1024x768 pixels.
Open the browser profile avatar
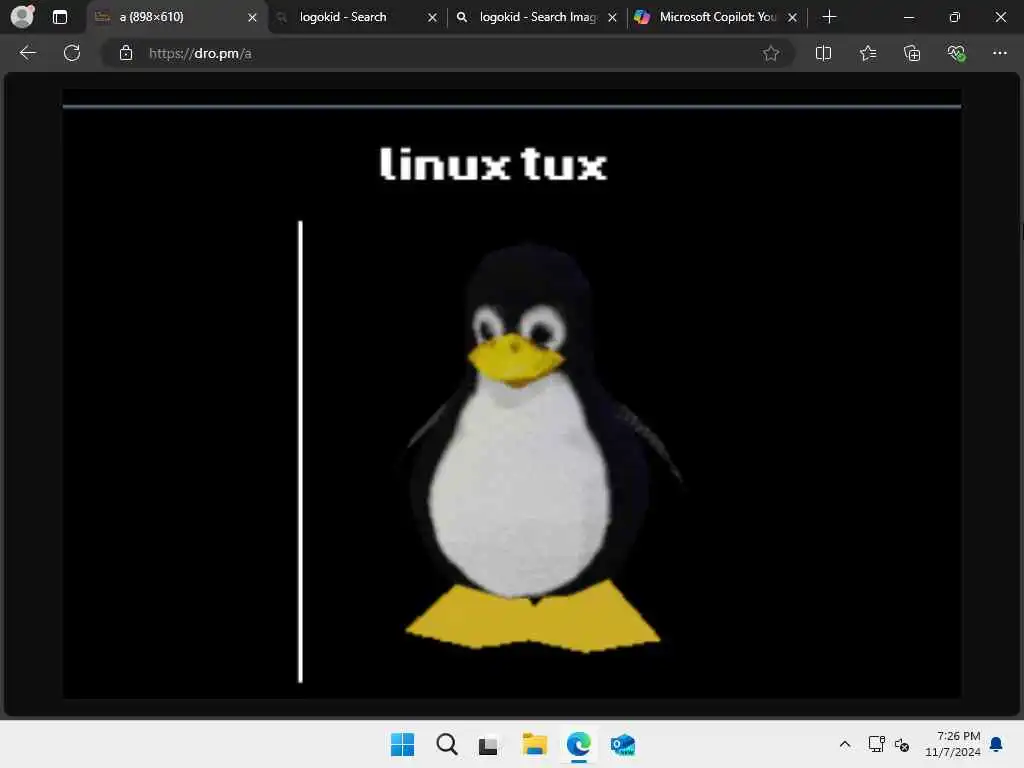coord(22,16)
